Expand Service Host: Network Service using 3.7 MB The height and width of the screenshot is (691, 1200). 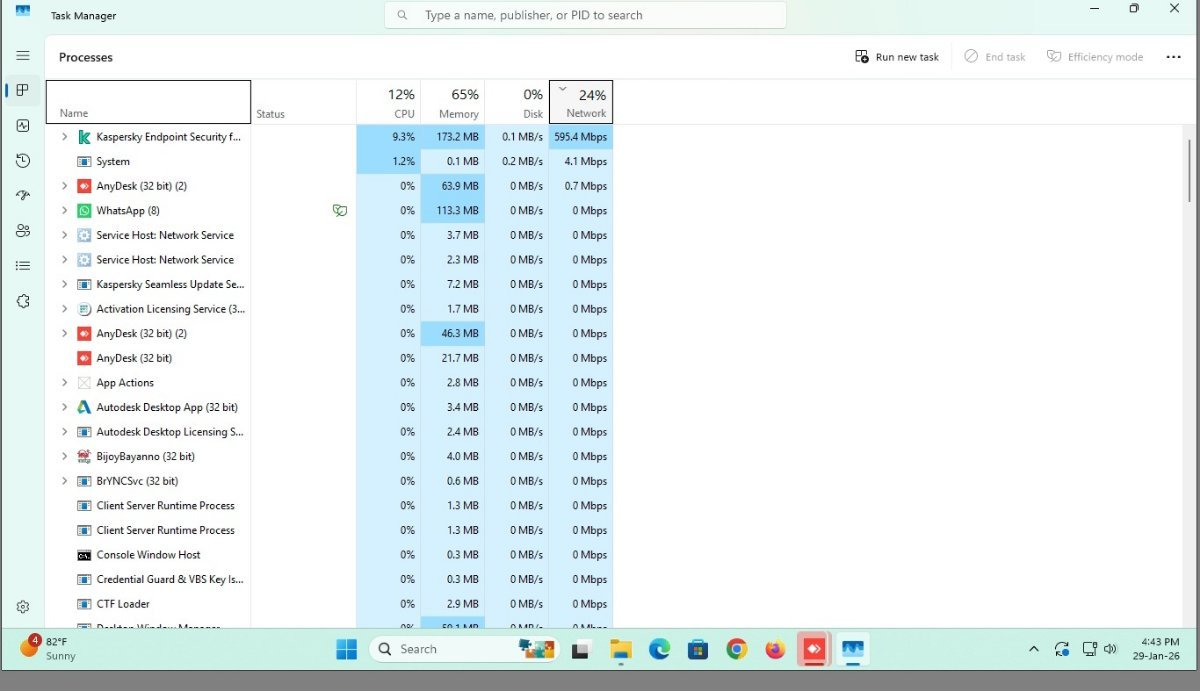[65, 235]
